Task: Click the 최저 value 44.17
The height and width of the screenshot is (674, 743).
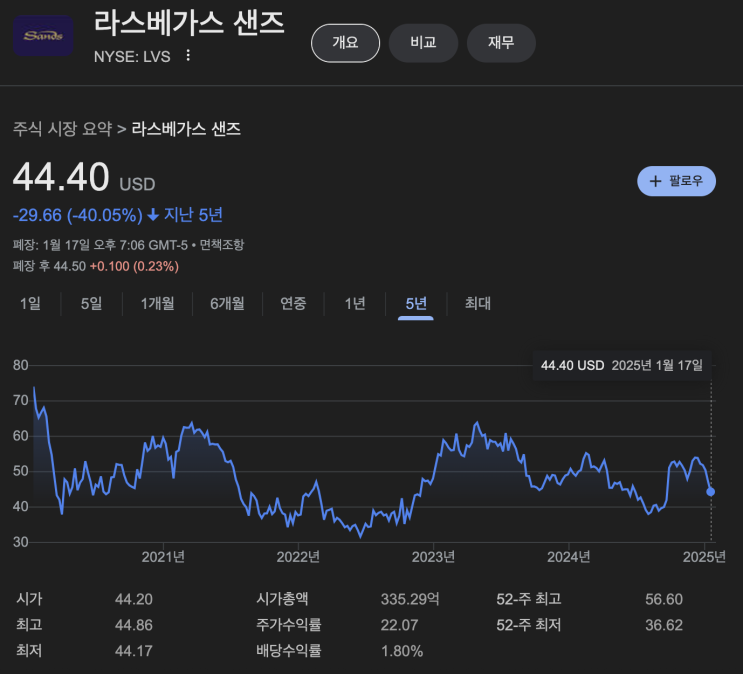Action: click(134, 651)
